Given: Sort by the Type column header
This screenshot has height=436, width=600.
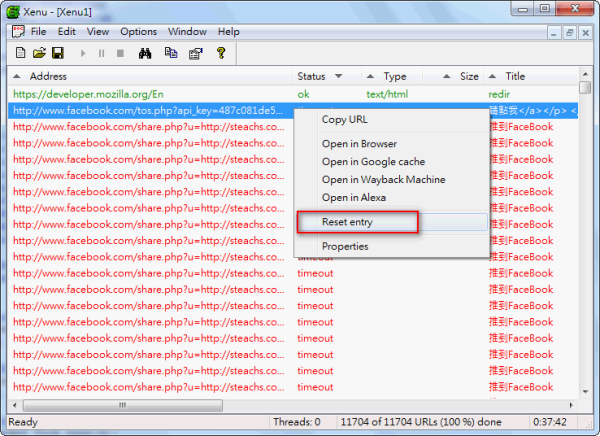Looking at the screenshot, I should (x=392, y=76).
